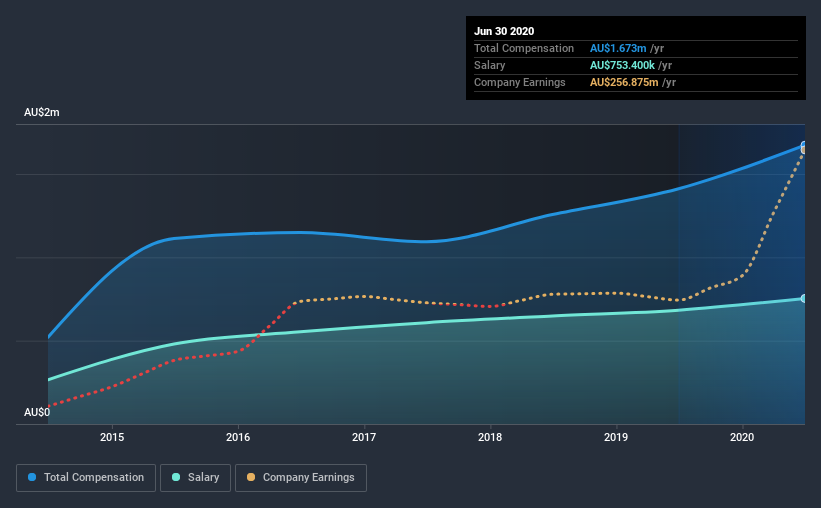Toggle the Total Compensation legend button
The image size is (821, 508).
tap(86, 478)
